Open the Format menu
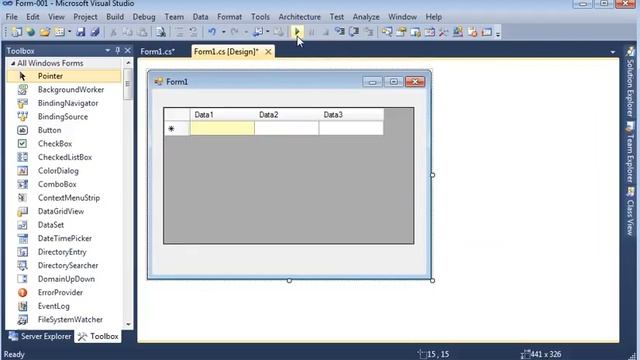Image resolution: width=640 pixels, height=360 pixels. tap(229, 17)
